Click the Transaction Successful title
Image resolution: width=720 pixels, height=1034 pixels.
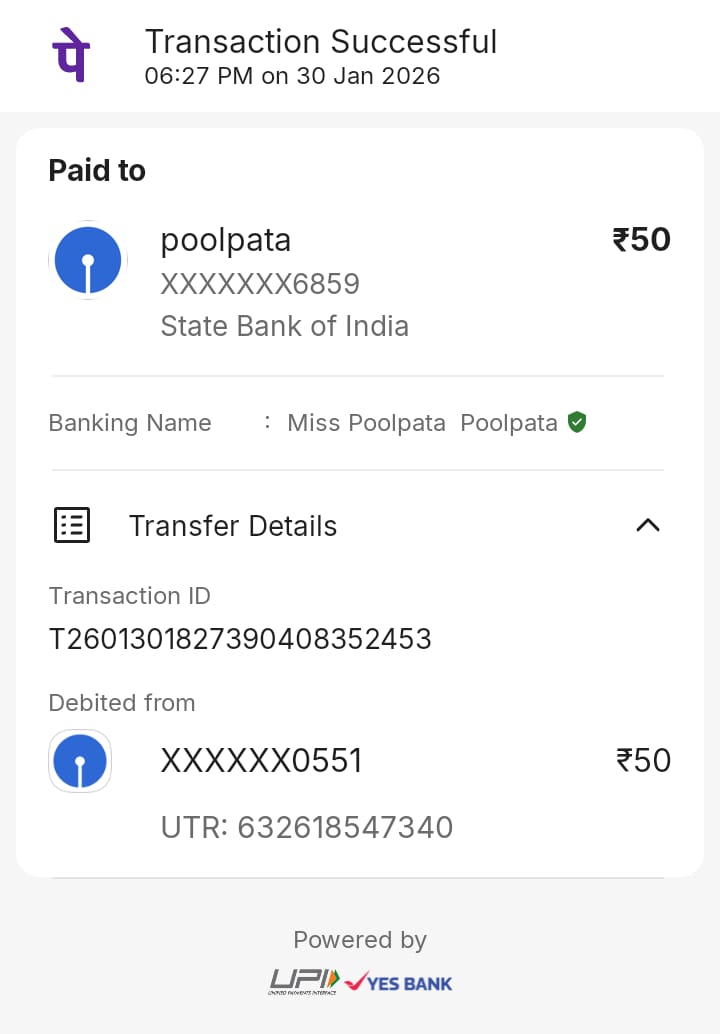(x=321, y=42)
